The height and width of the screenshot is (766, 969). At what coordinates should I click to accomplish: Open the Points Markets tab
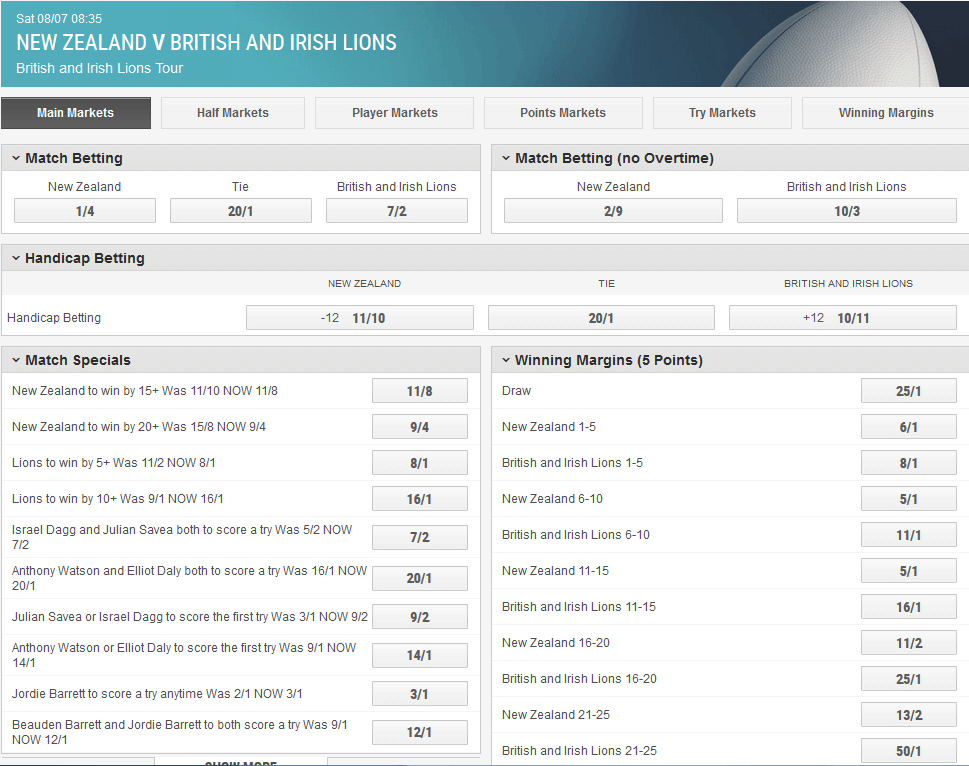point(563,113)
